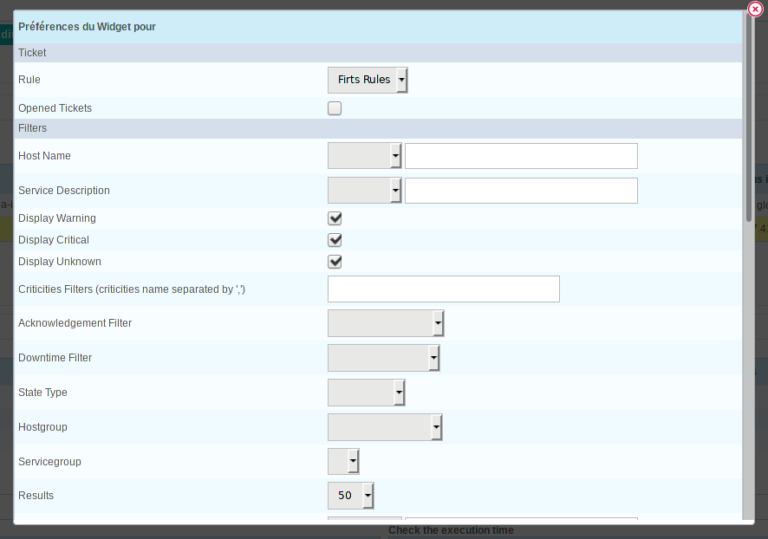Click the Acknowledgement Filter label

click(x=75, y=323)
